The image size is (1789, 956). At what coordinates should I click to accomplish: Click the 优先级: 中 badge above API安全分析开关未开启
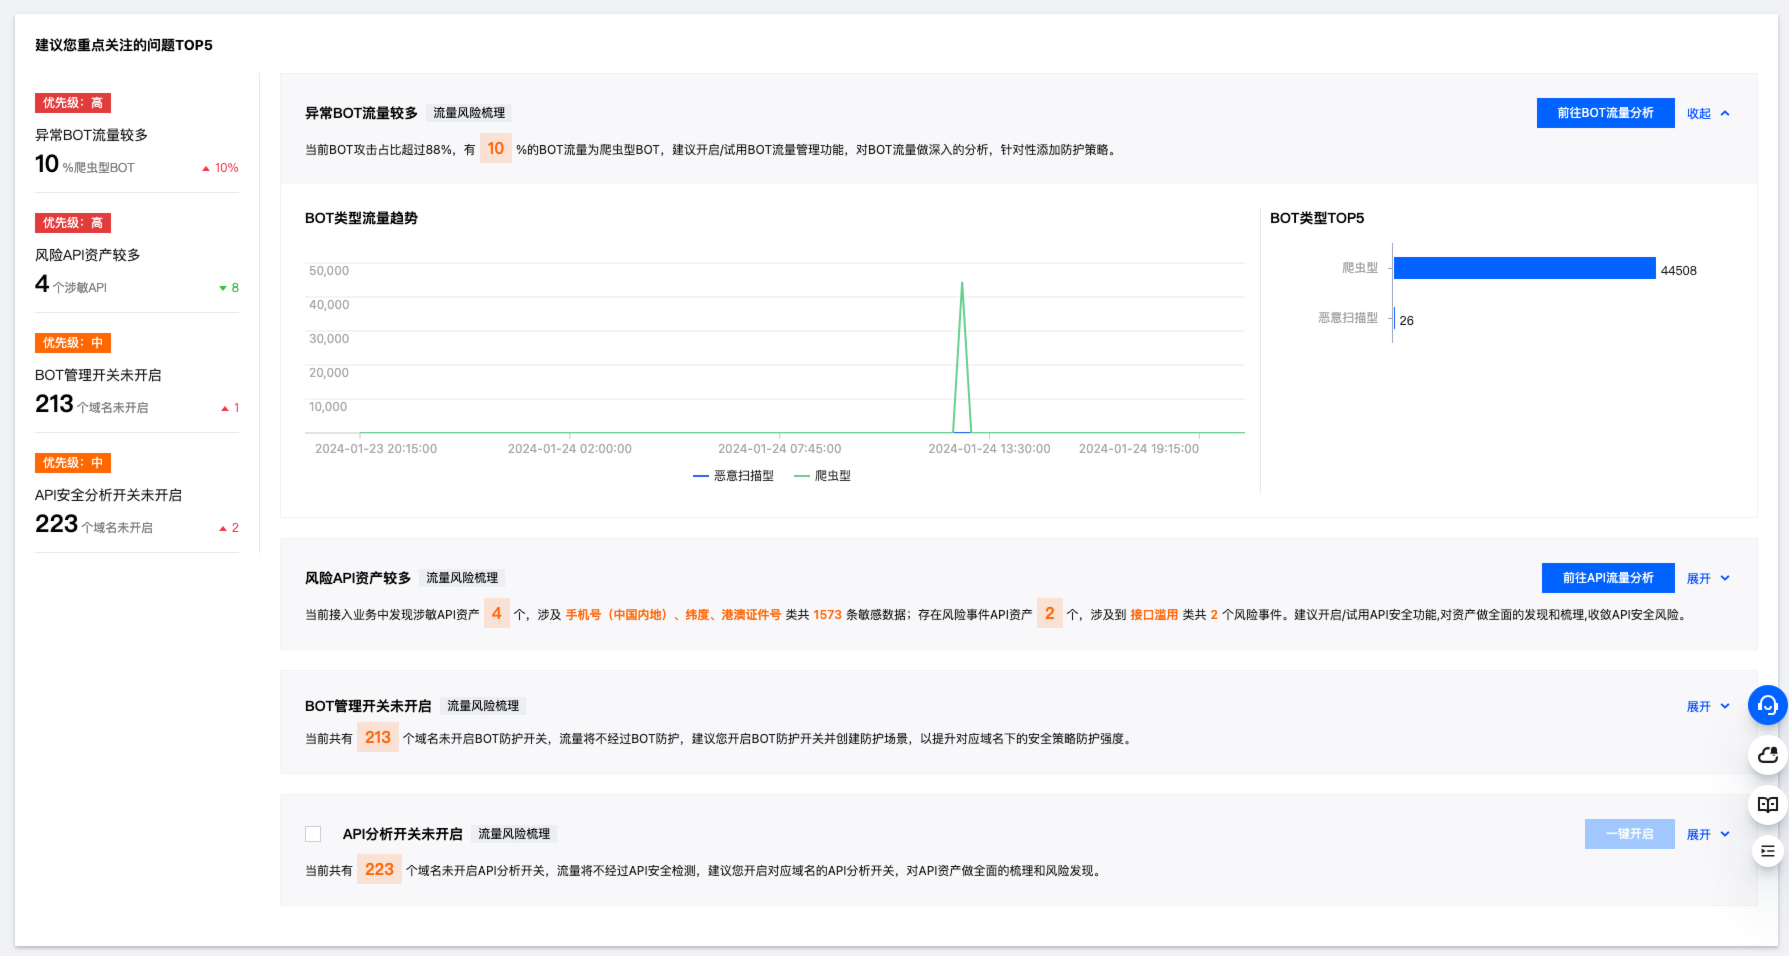click(73, 463)
